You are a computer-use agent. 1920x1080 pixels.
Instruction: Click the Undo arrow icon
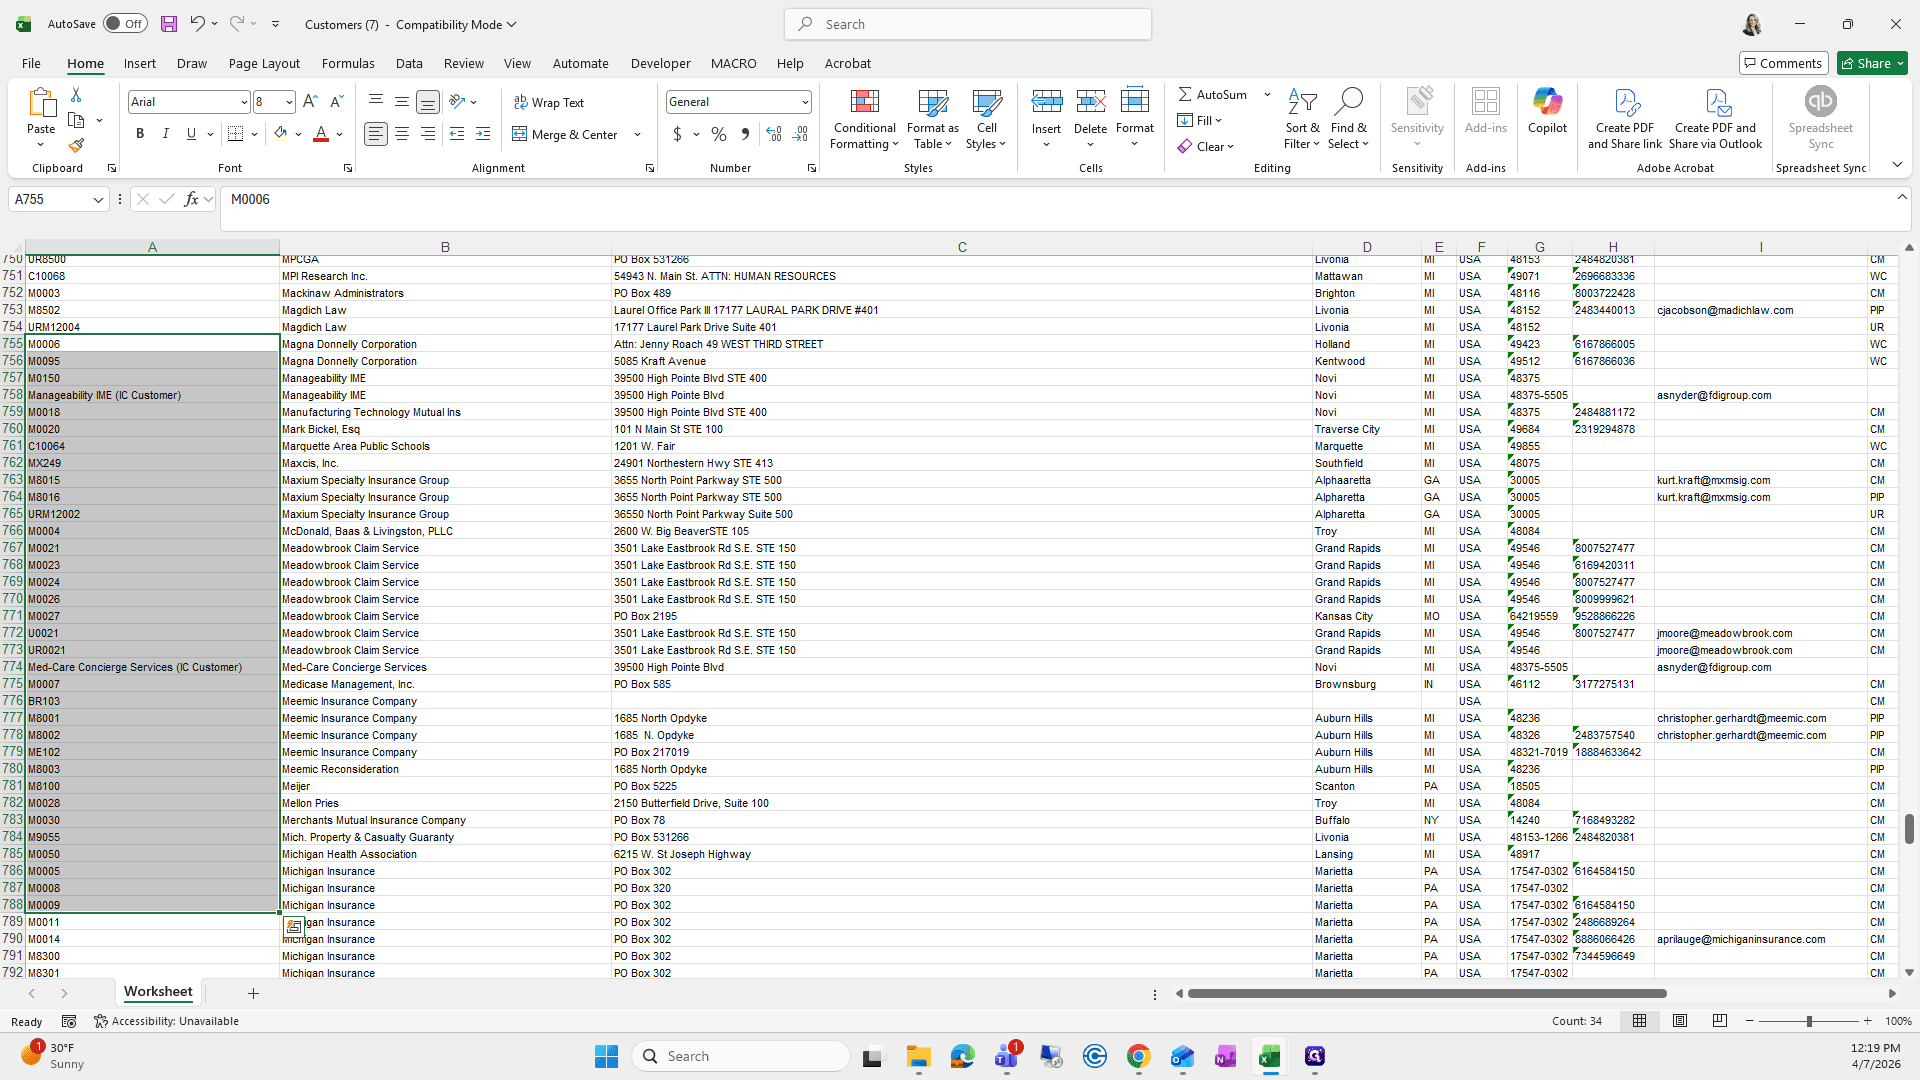[x=197, y=24]
